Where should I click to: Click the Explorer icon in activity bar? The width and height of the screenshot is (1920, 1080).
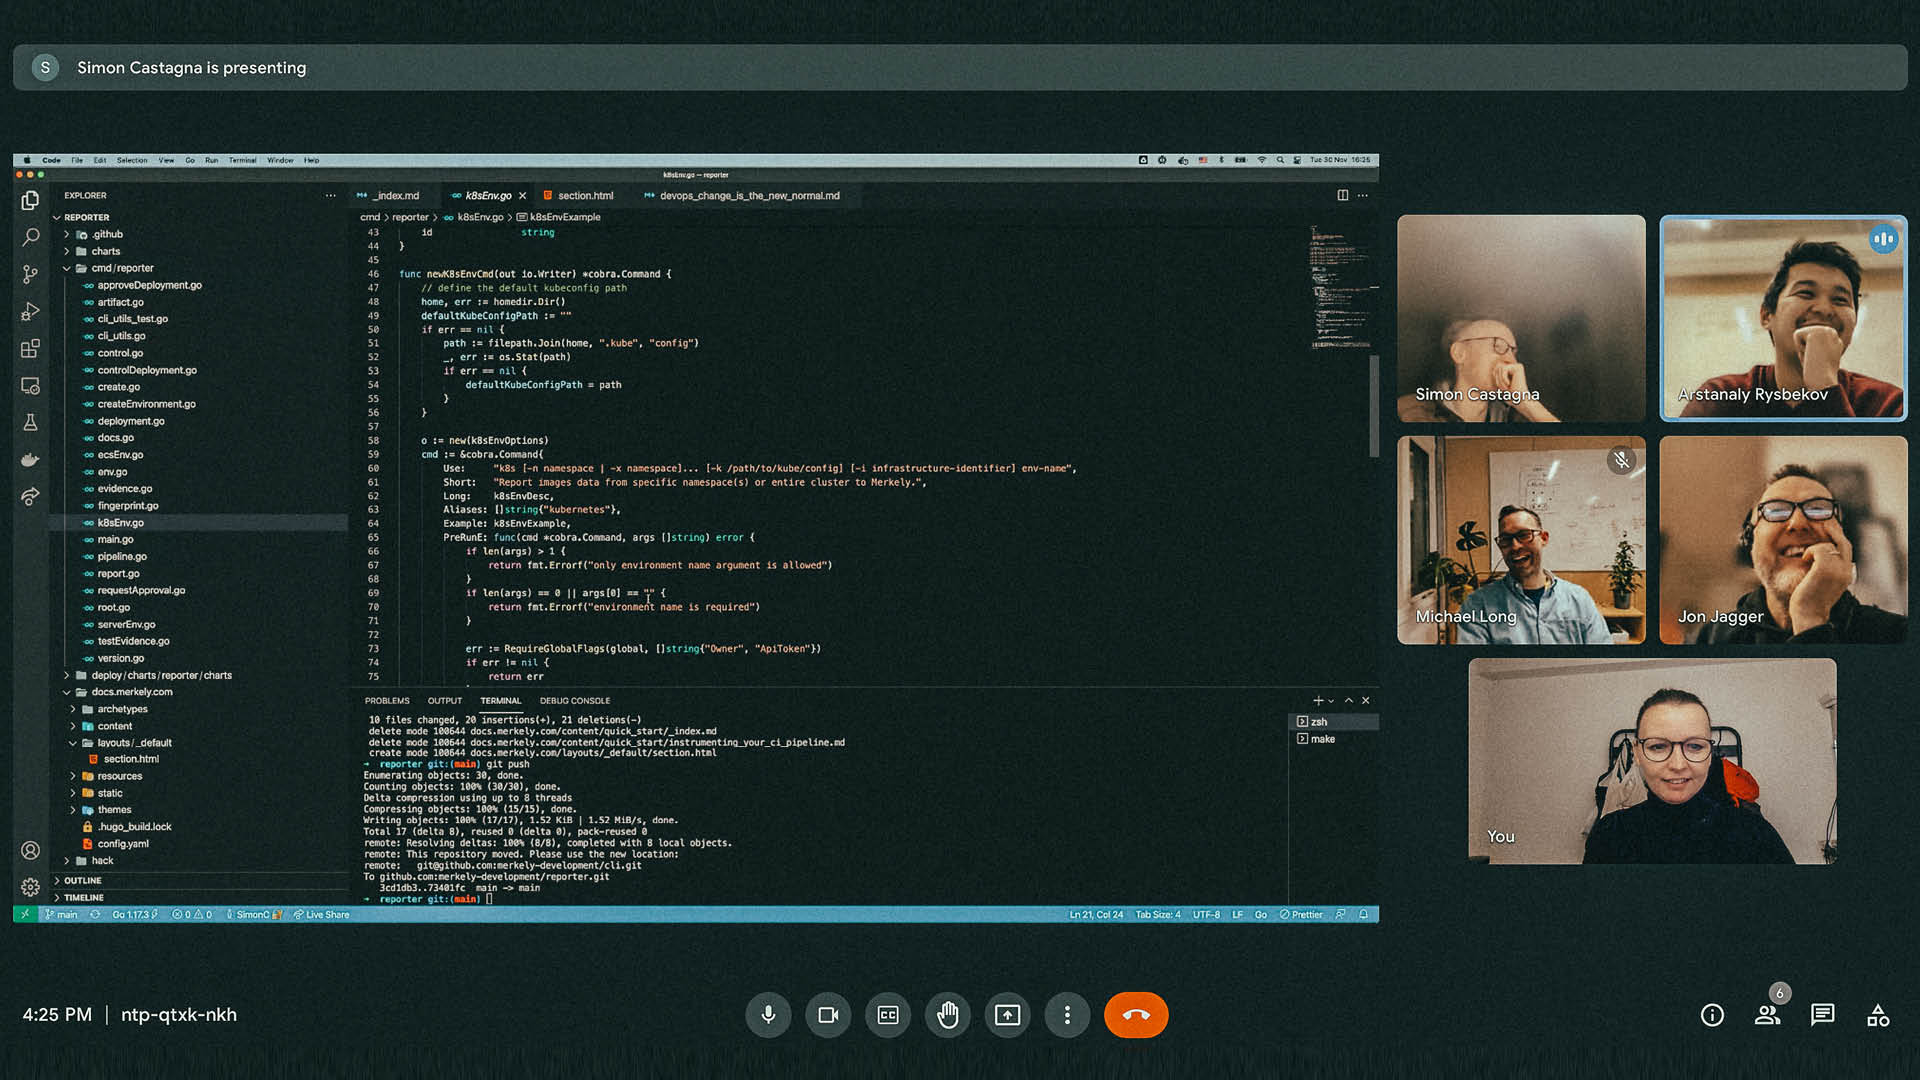[30, 199]
